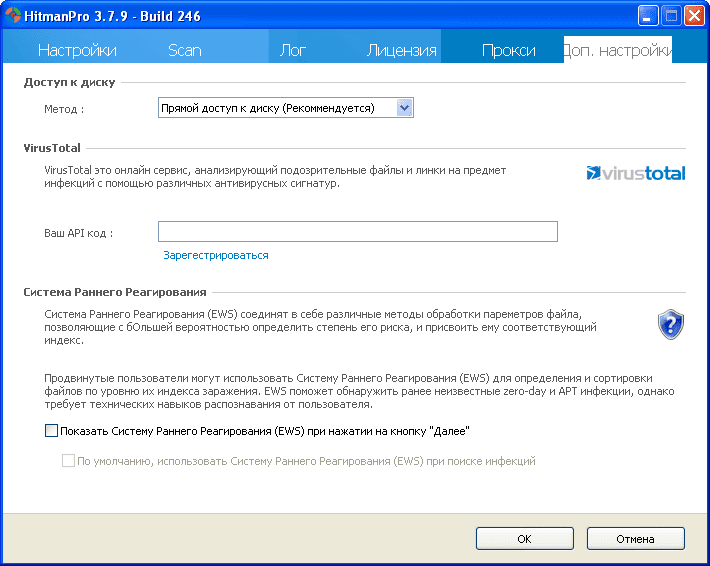Follow the Зарегестрироваться link

[x=216, y=255]
